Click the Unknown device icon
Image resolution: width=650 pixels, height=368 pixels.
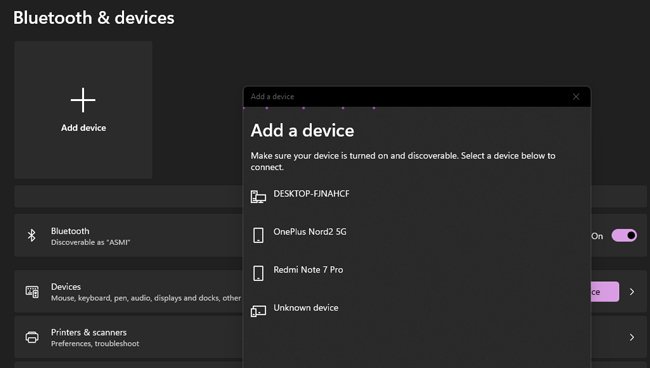pyautogui.click(x=258, y=311)
